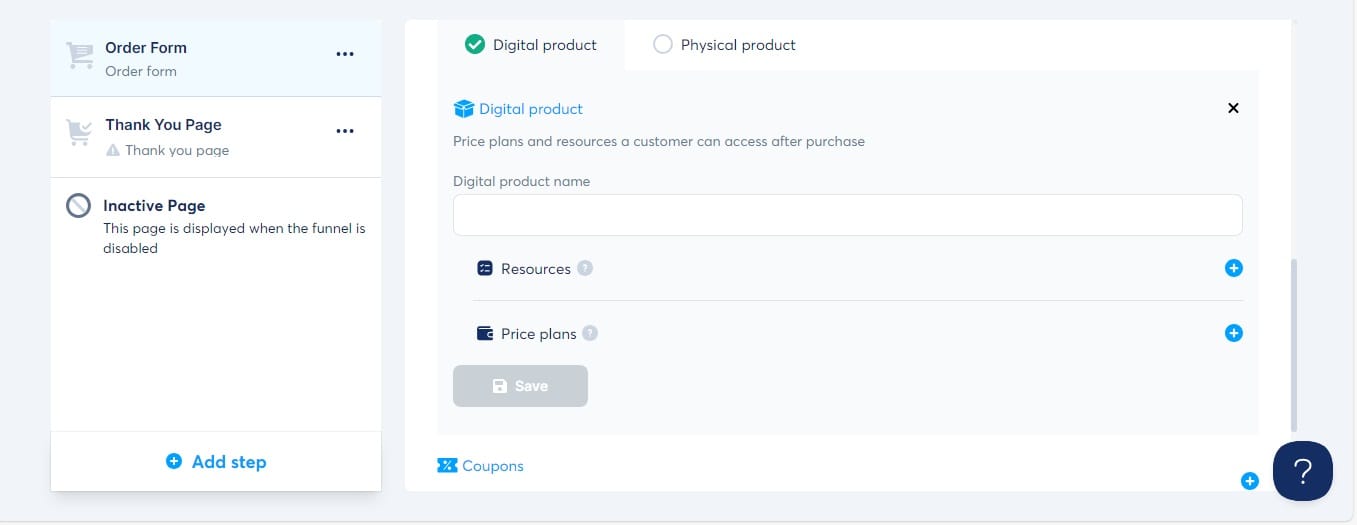Click the Price plans wallet icon
This screenshot has height=525, width=1357.
[x=485, y=333]
